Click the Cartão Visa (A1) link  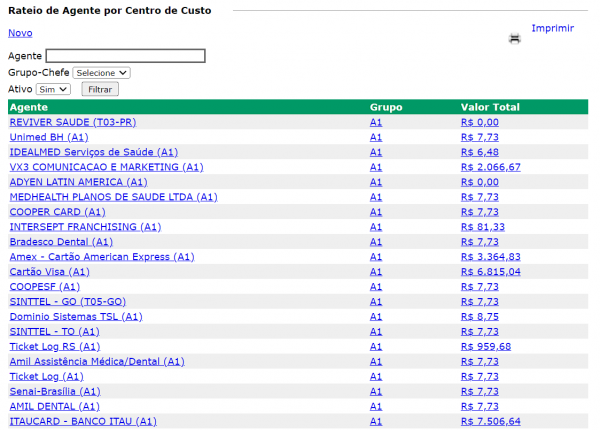click(49, 272)
